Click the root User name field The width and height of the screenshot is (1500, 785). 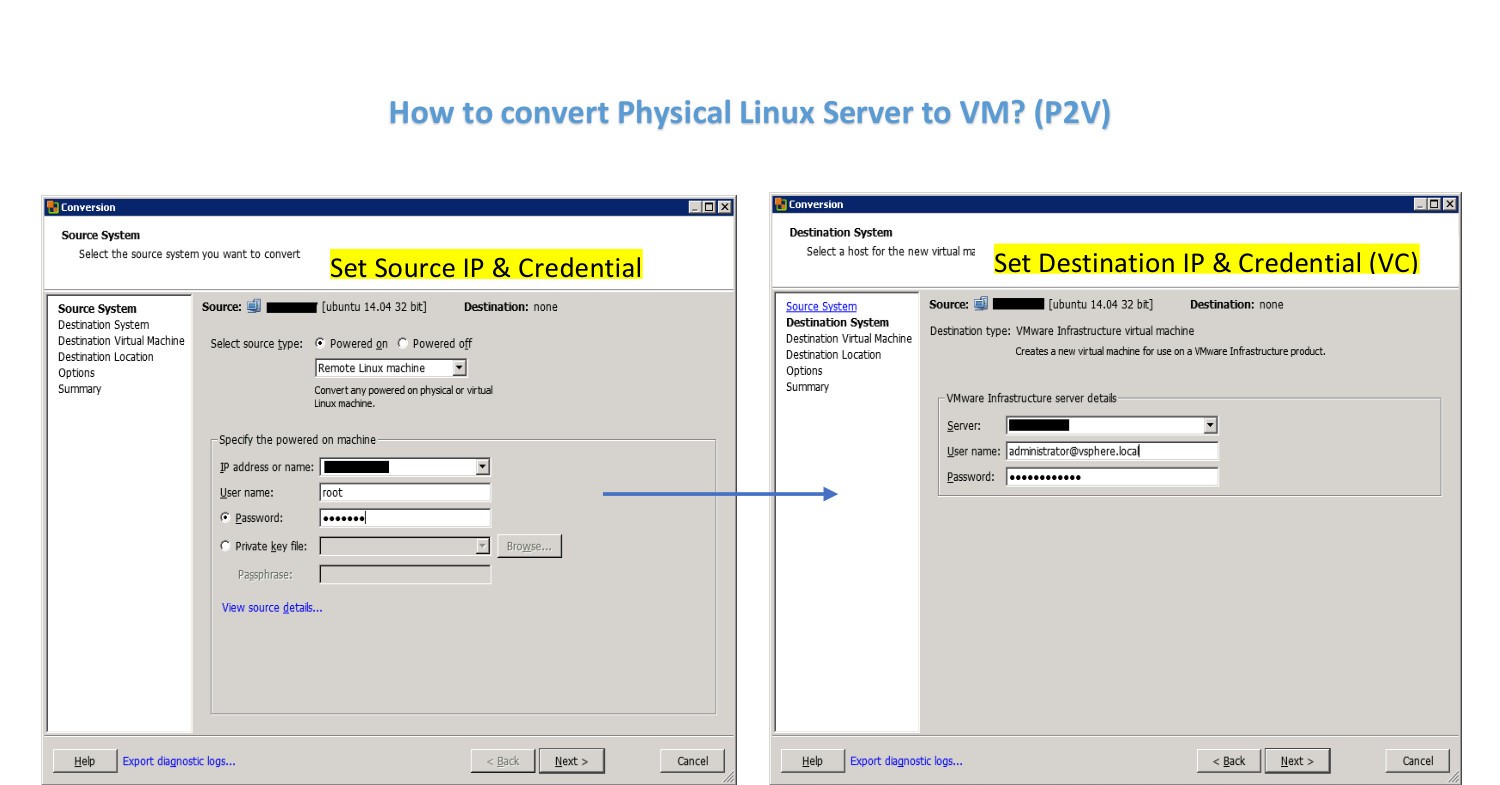405,493
